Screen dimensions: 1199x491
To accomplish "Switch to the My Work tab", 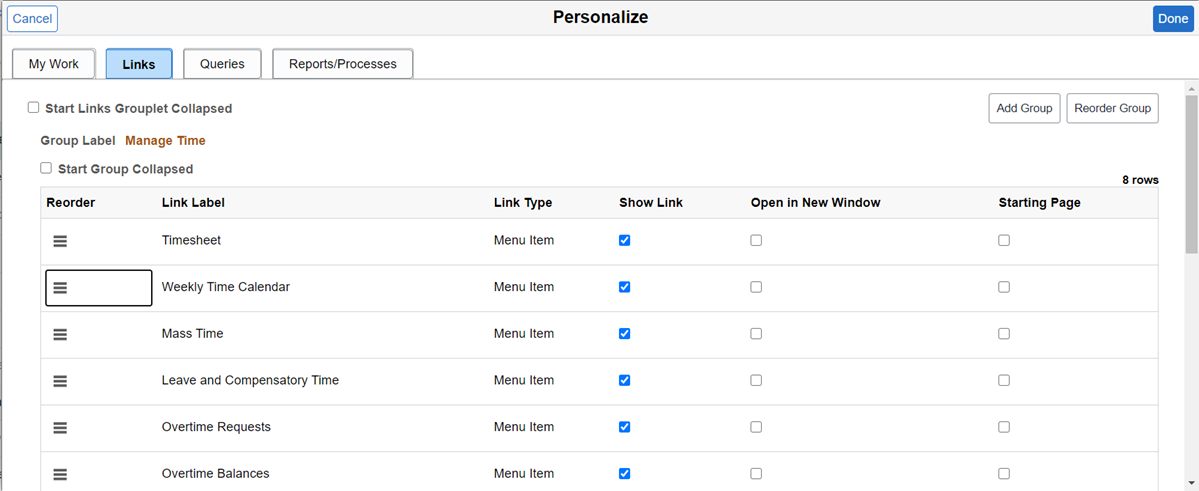I will [54, 64].
